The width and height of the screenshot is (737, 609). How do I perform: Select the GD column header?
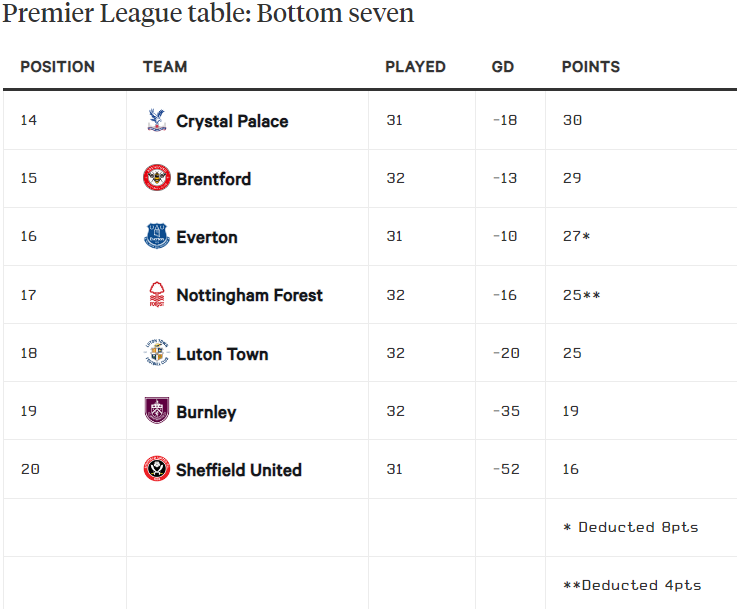click(502, 67)
